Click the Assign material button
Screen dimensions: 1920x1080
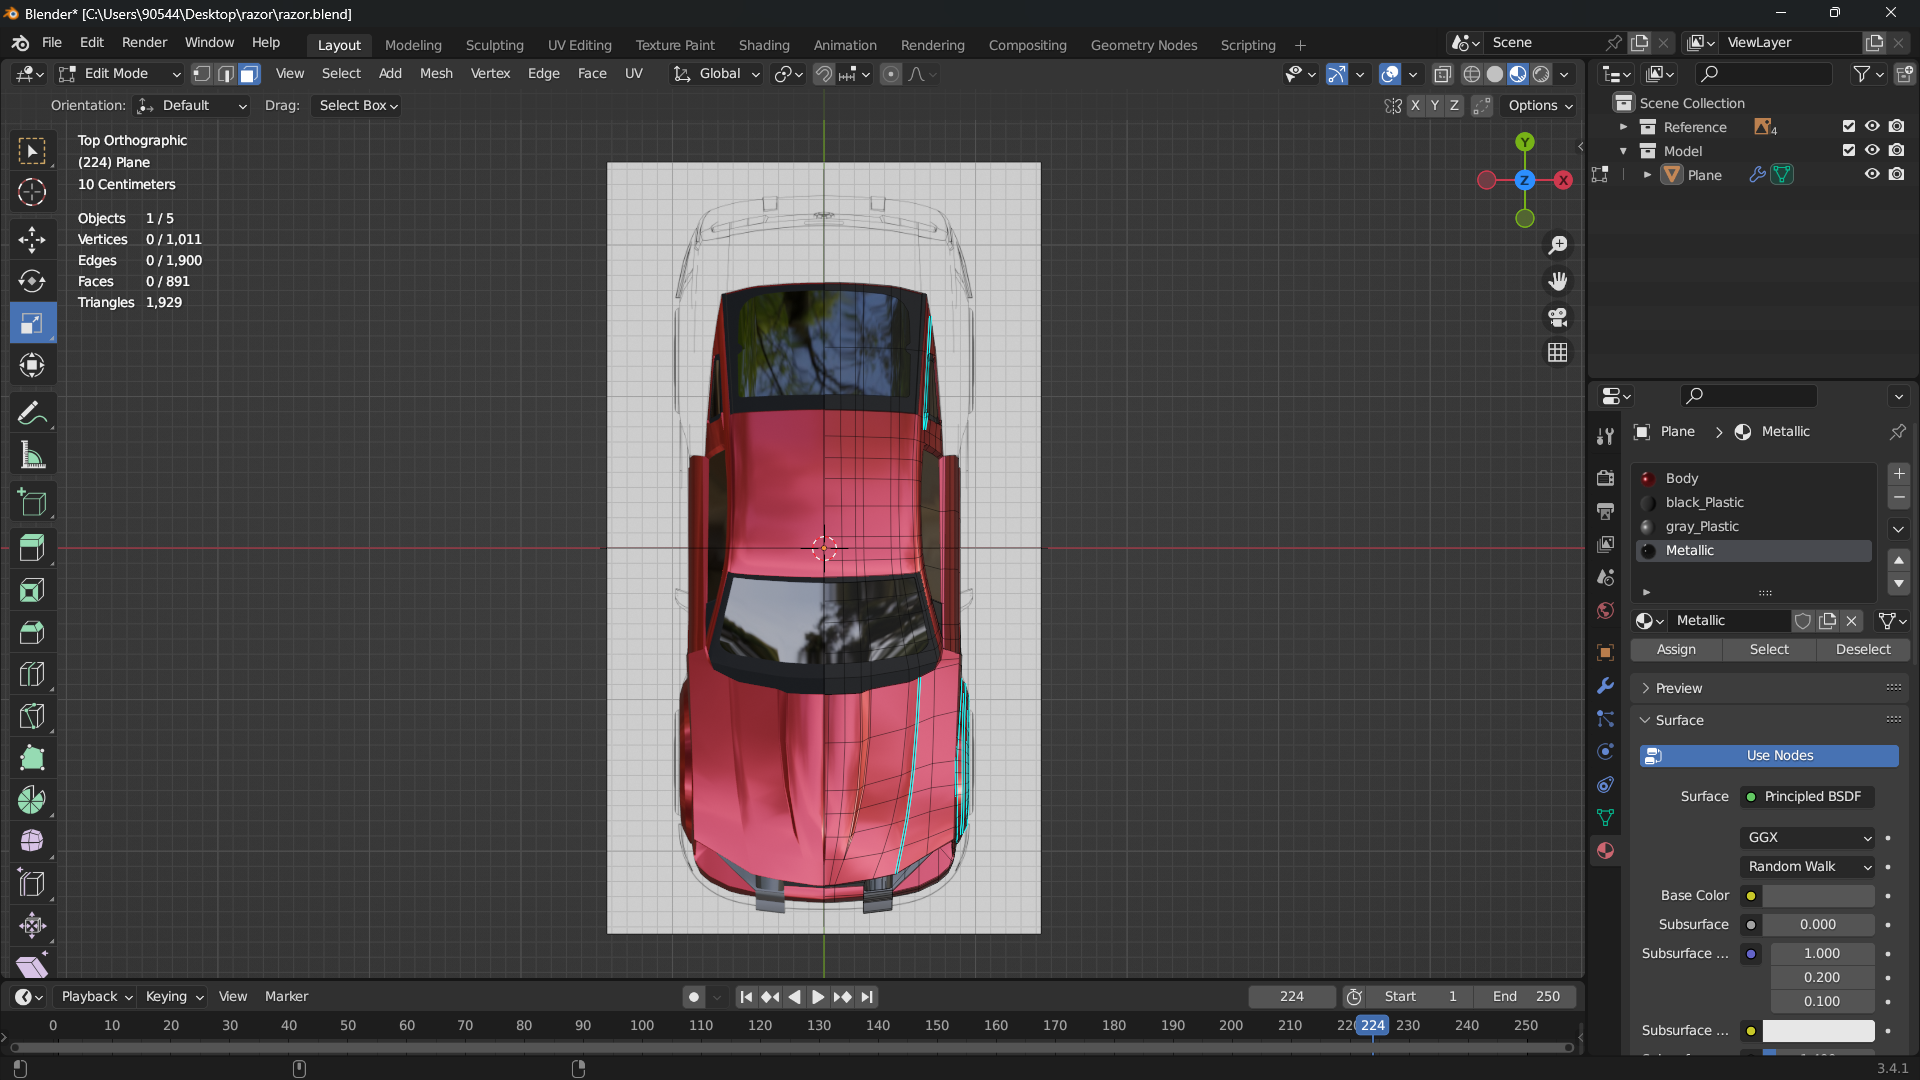[1676, 649]
